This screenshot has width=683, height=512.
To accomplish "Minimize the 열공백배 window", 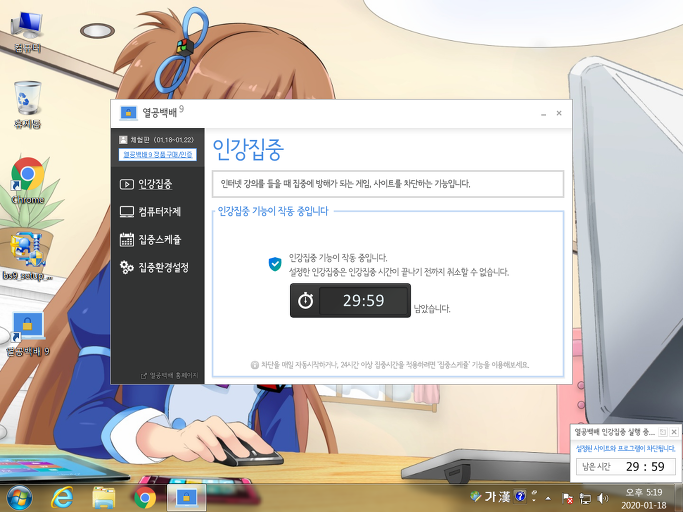I will [x=544, y=113].
